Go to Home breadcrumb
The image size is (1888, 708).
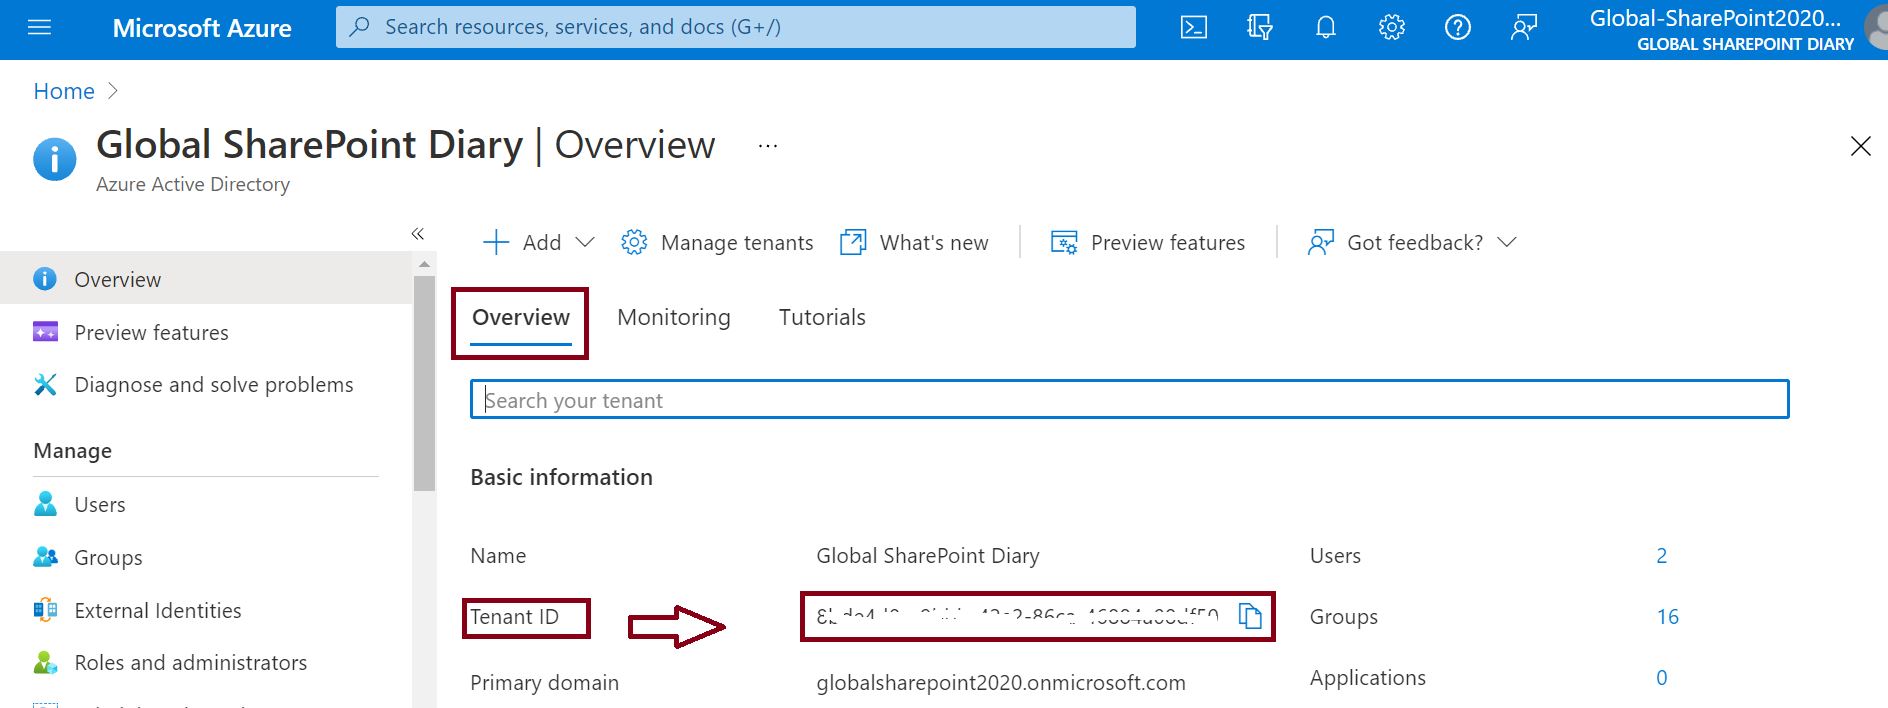click(x=64, y=91)
